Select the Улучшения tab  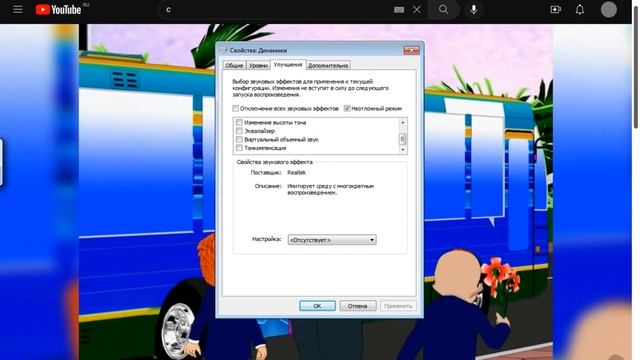[288, 64]
